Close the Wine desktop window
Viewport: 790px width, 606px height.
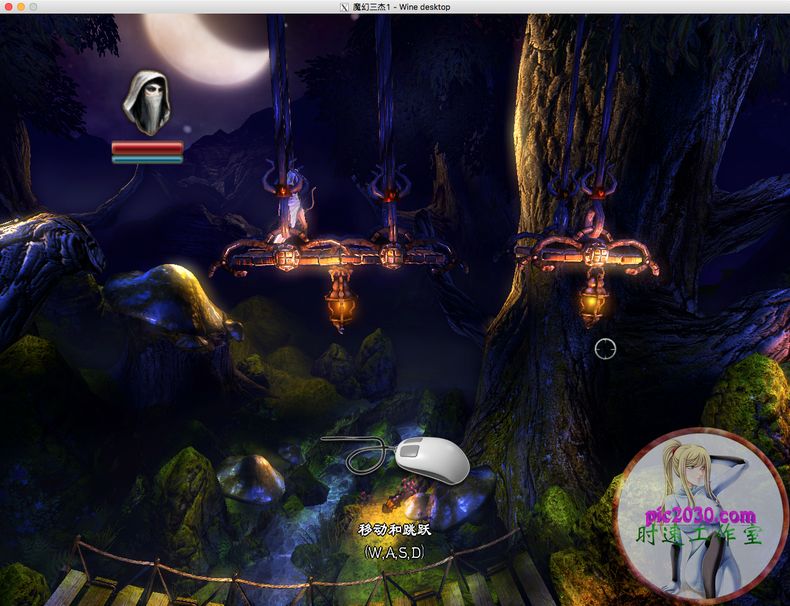click(x=8, y=7)
